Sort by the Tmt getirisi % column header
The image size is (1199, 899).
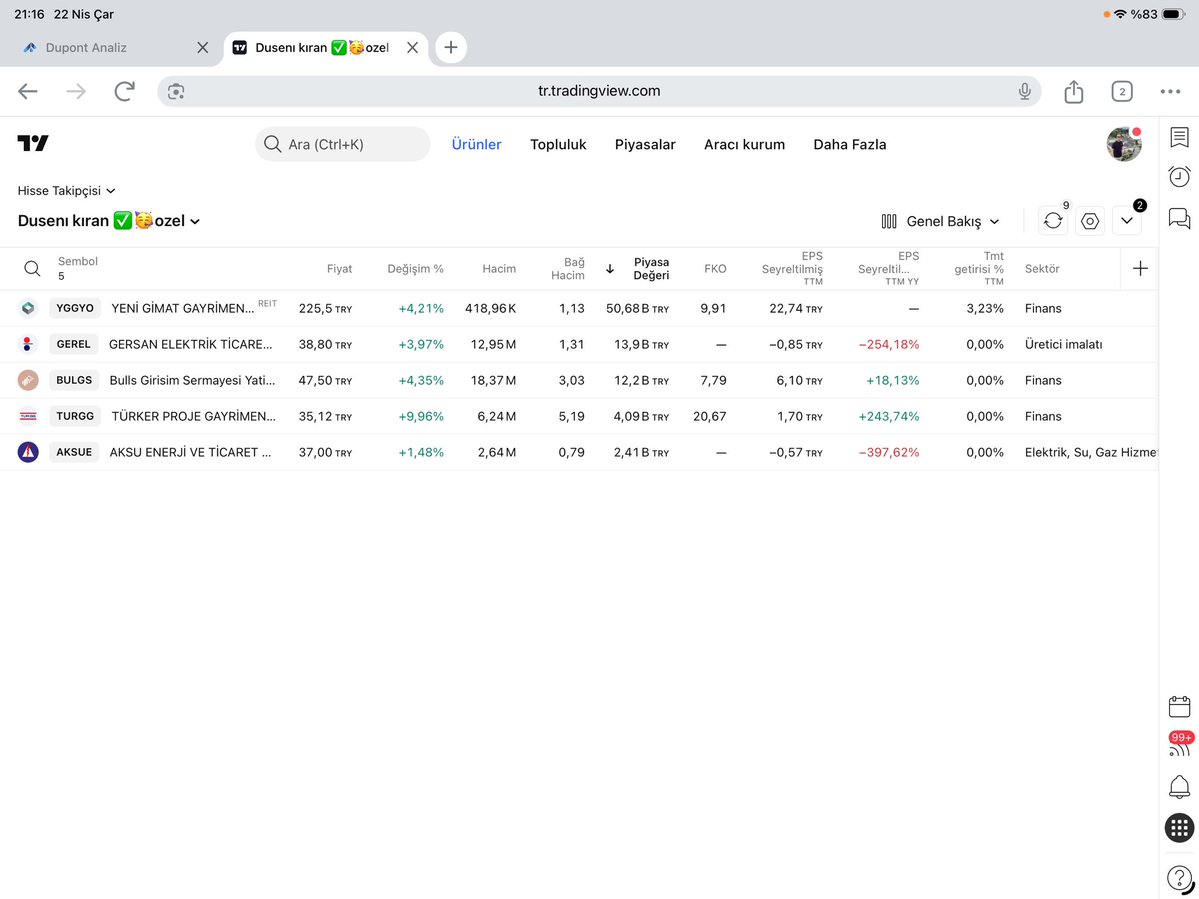[x=979, y=268]
